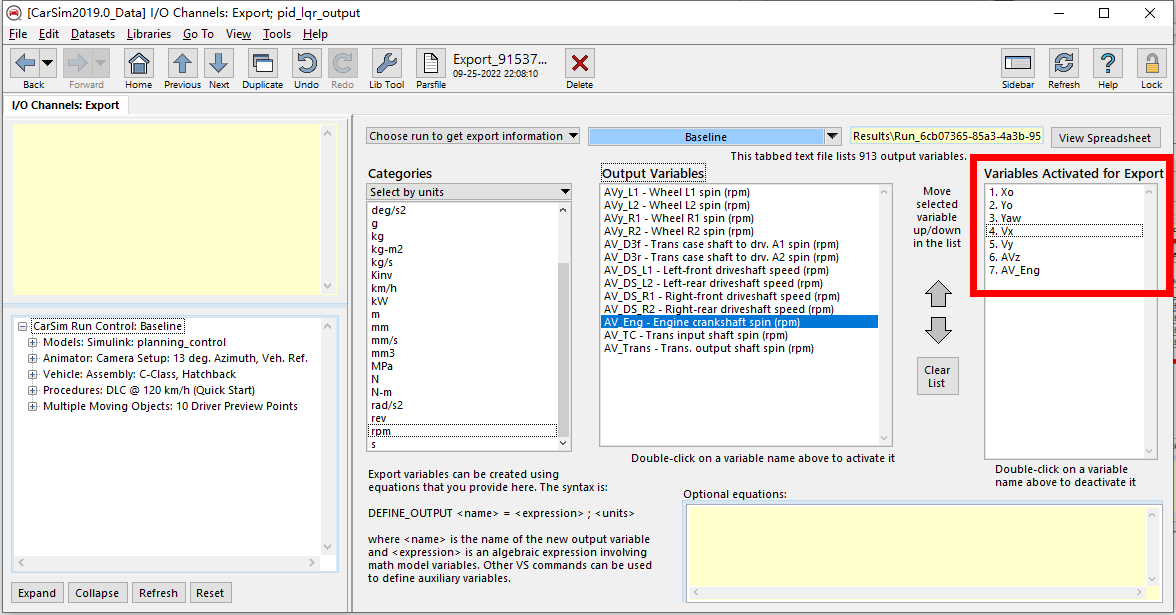Go to the Home screen icon
1176x615 pixels.
[x=139, y=63]
